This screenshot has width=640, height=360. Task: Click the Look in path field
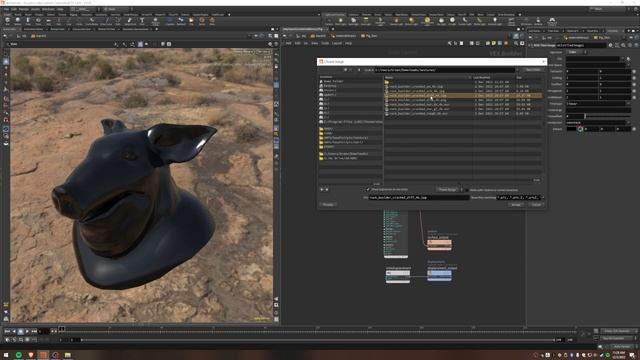pyautogui.click(x=444, y=70)
